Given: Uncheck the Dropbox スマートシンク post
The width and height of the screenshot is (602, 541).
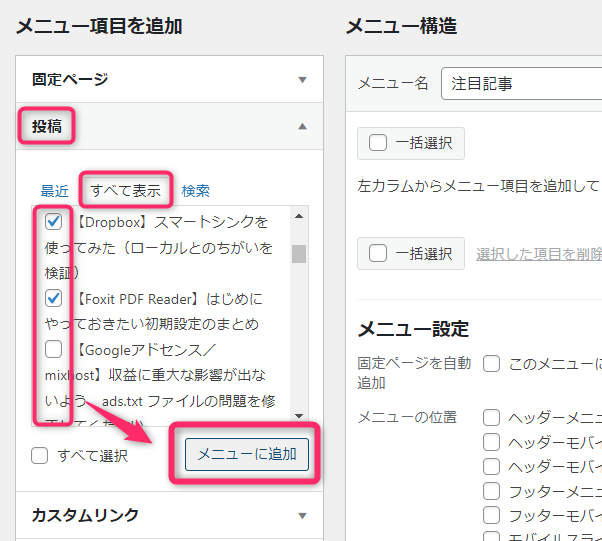Looking at the screenshot, I should pos(54,221).
